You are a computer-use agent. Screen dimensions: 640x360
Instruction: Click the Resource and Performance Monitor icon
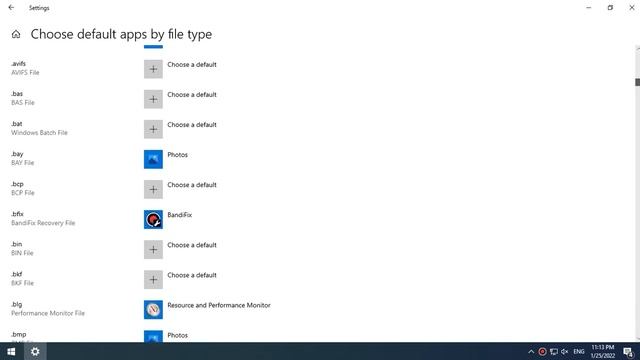click(153, 310)
